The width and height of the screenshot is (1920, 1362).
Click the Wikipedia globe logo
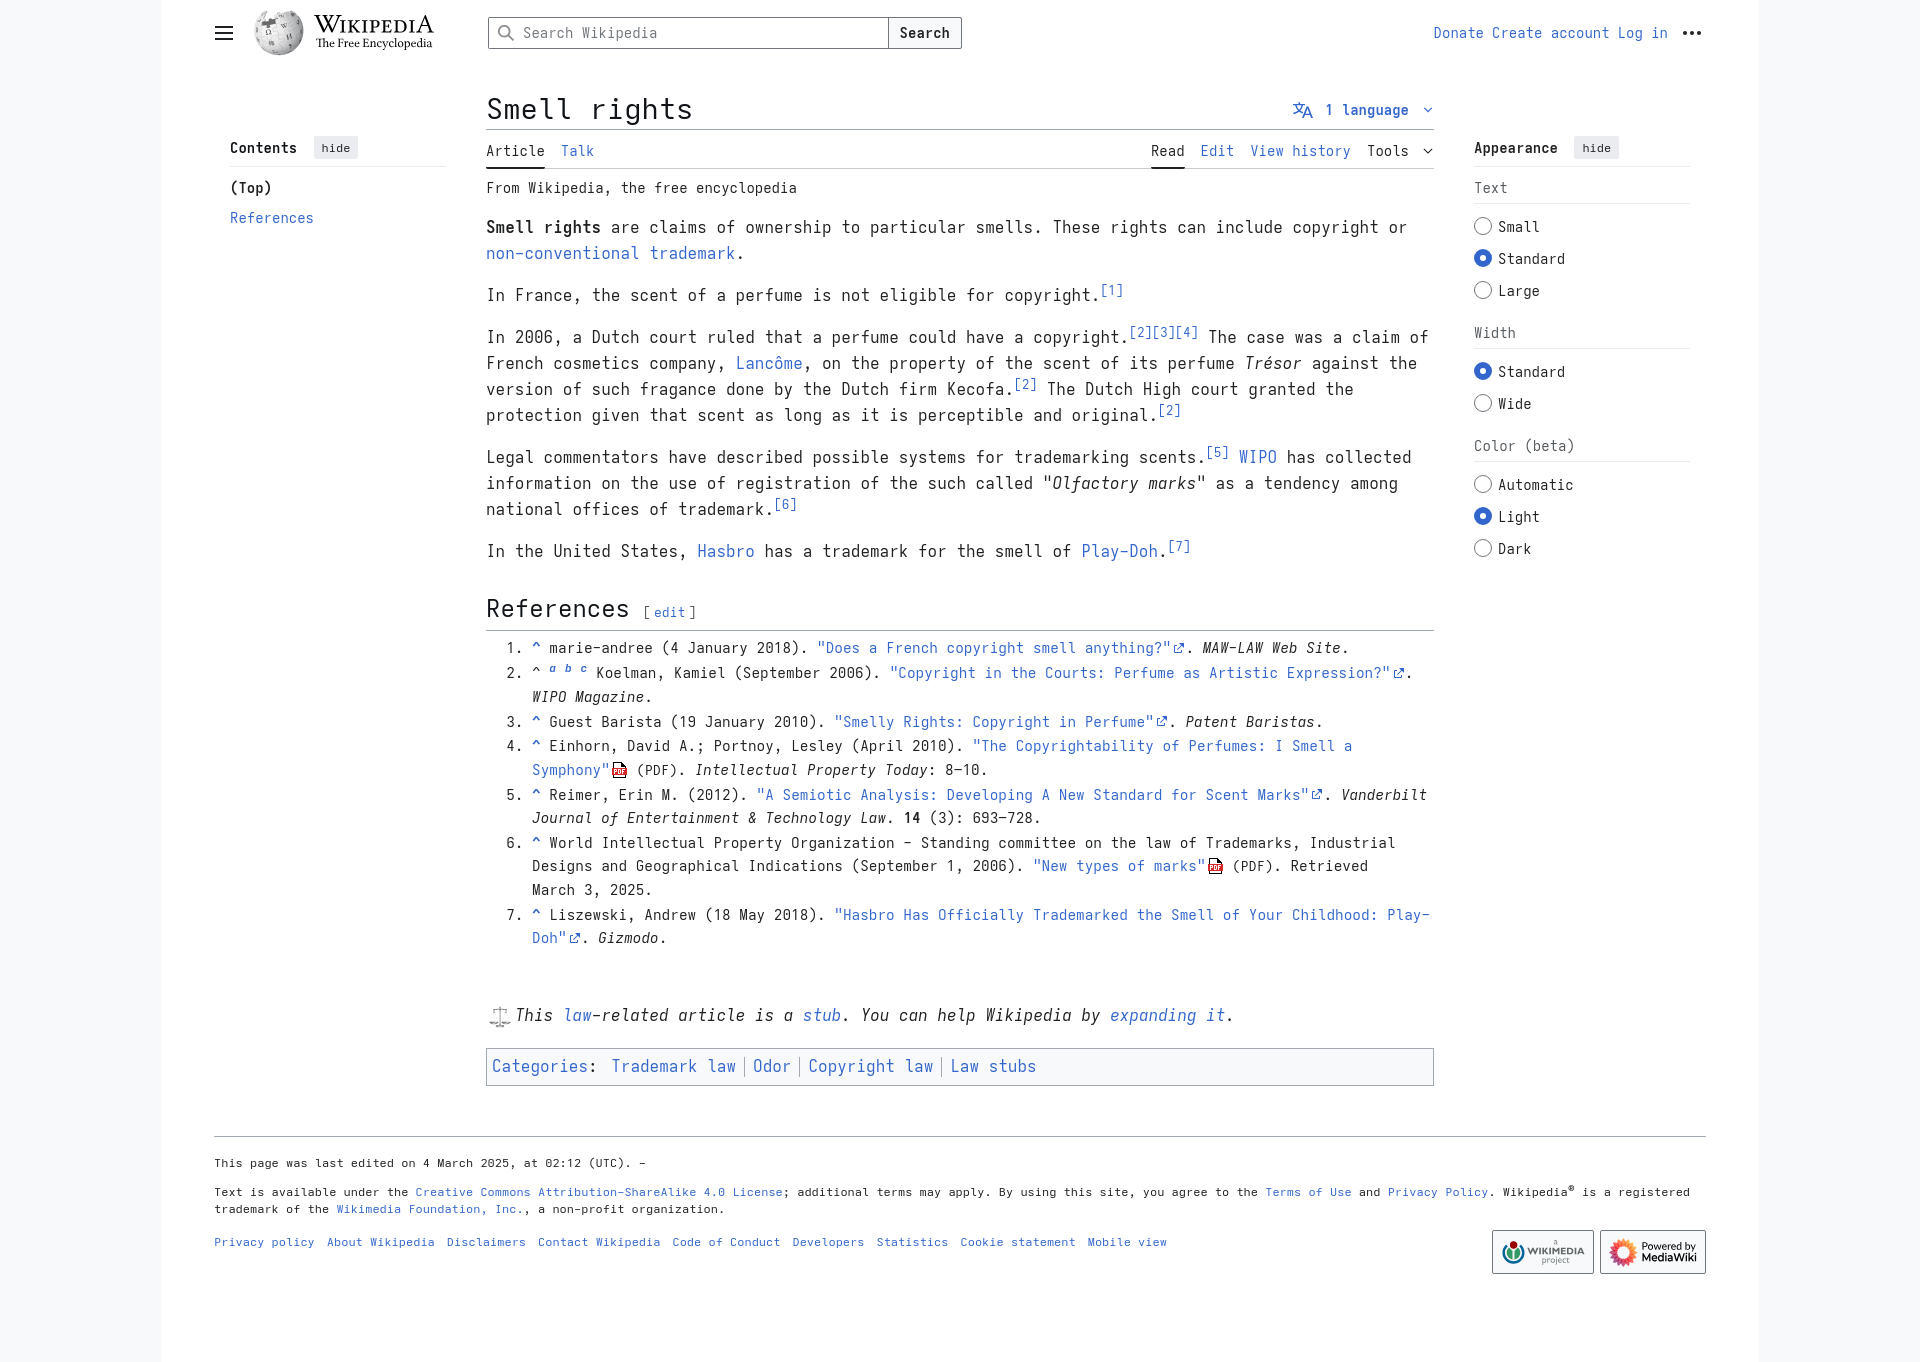[x=279, y=33]
